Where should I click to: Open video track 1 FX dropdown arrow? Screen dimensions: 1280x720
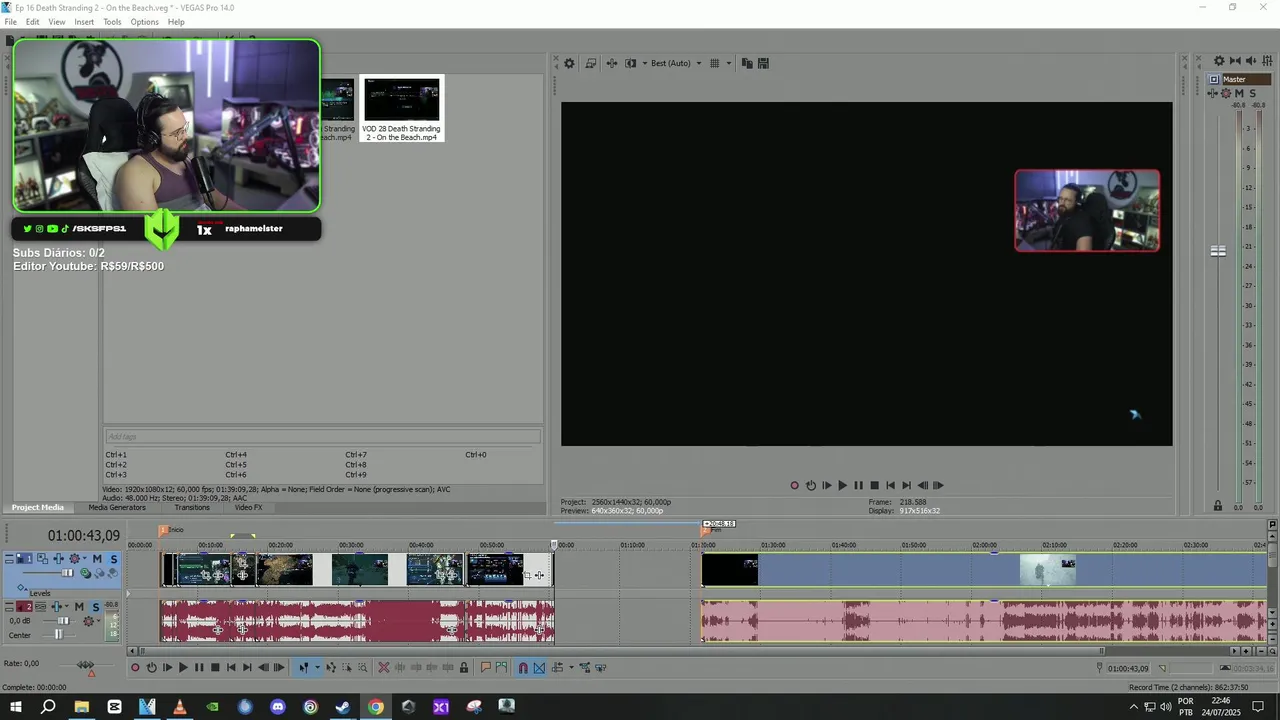85,559
